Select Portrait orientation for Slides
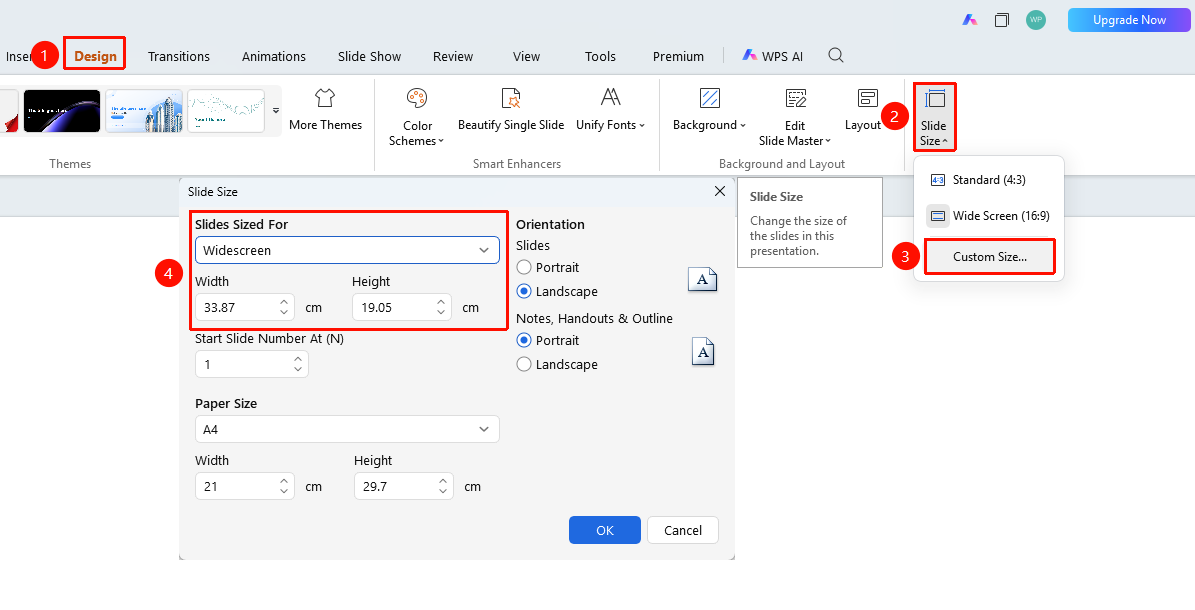This screenshot has height=610, width=1195. pos(548,268)
